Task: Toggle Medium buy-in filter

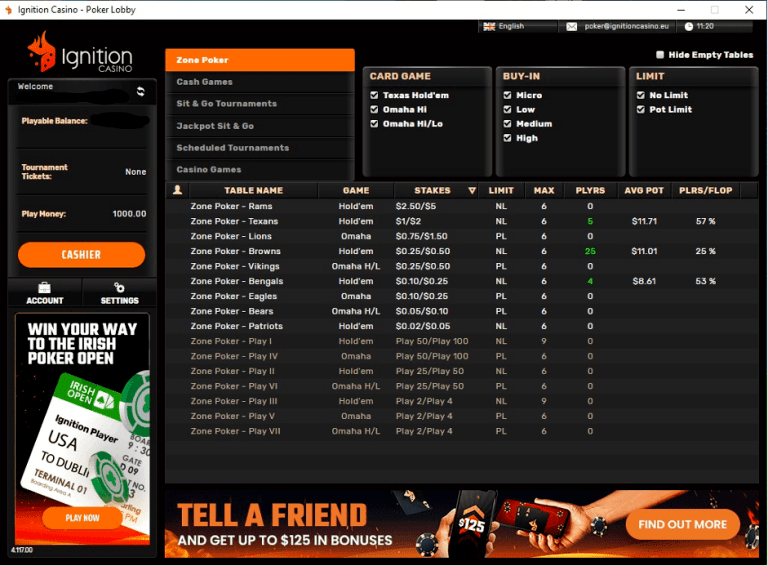Action: [x=507, y=123]
